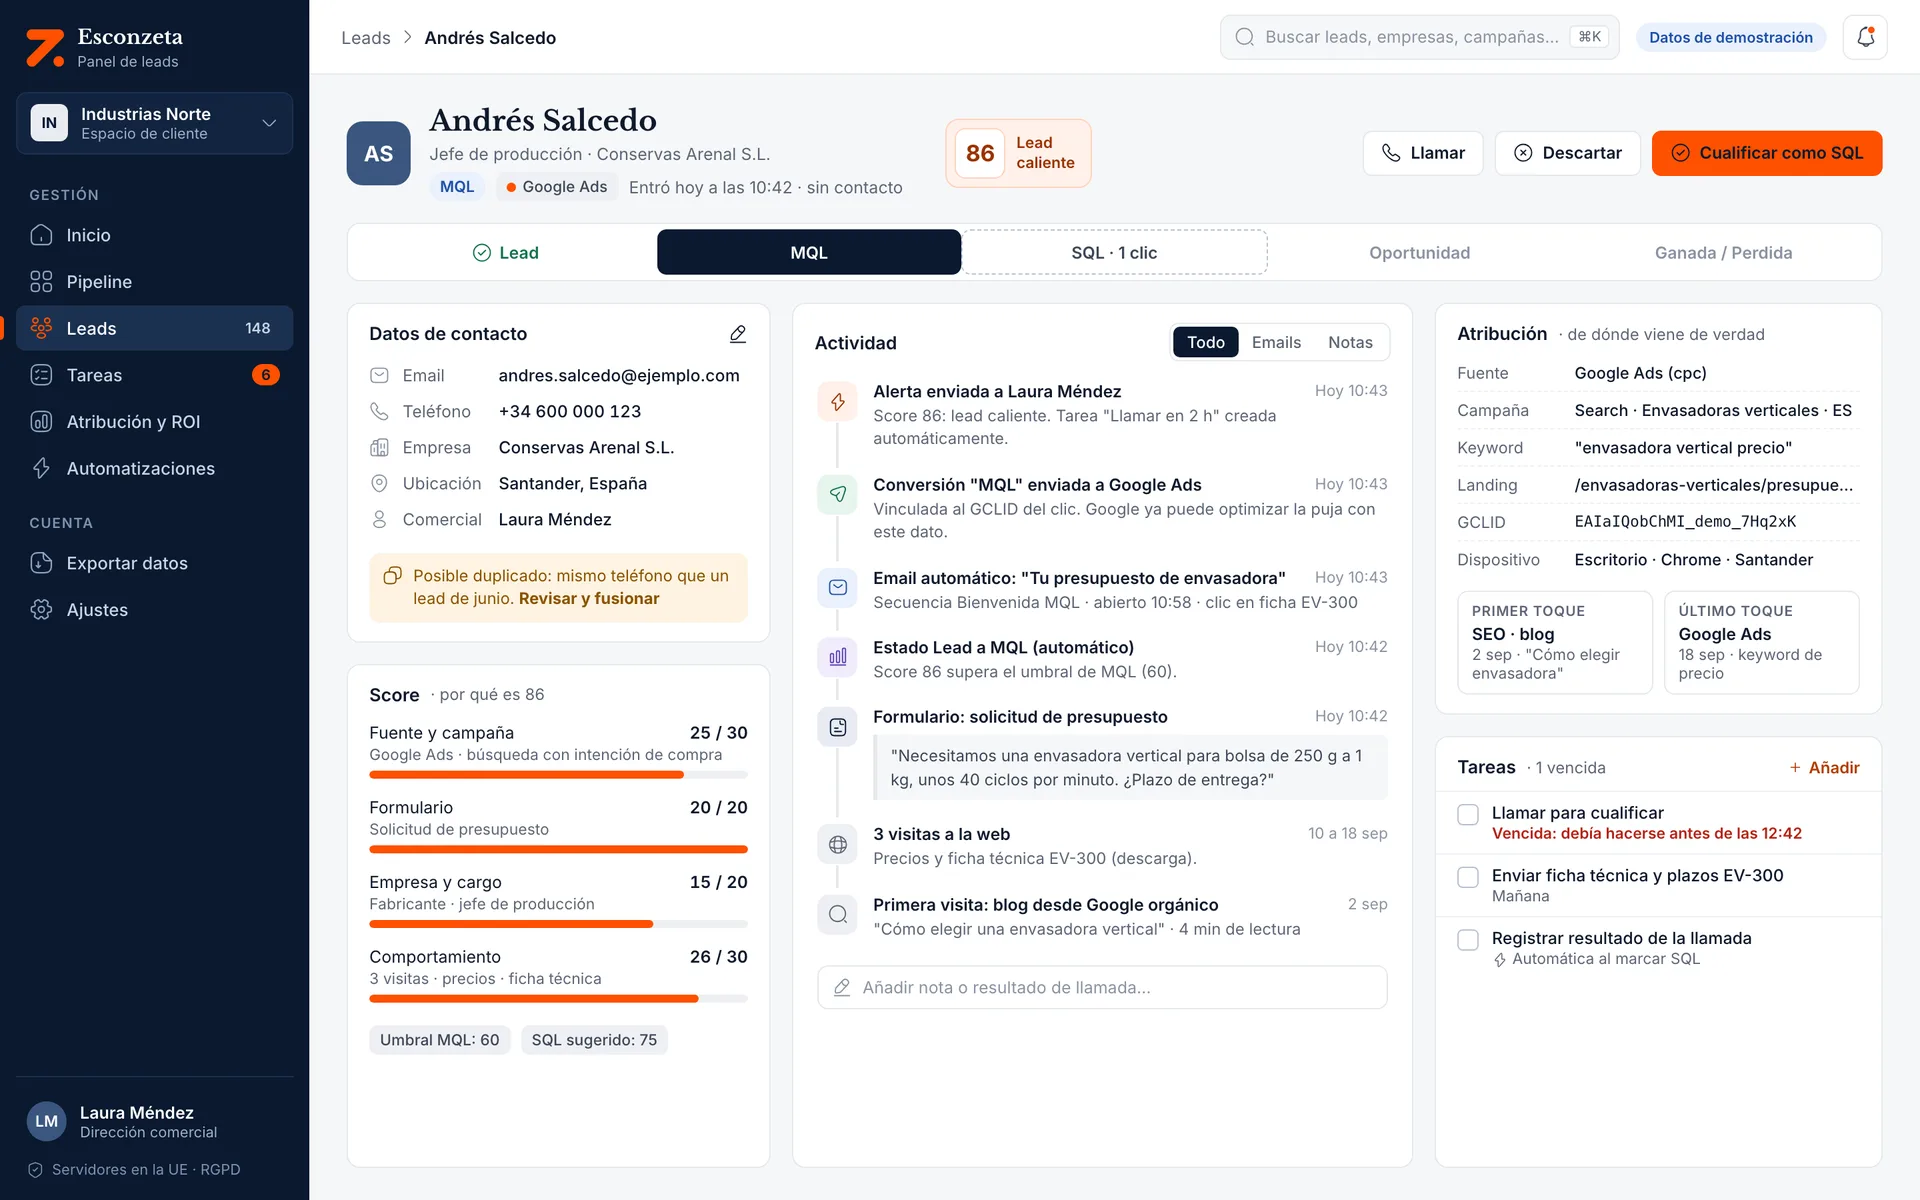Screen dimensions: 1920x1200
Task: Check the Llamar para calificar task
Action: click(1468, 814)
